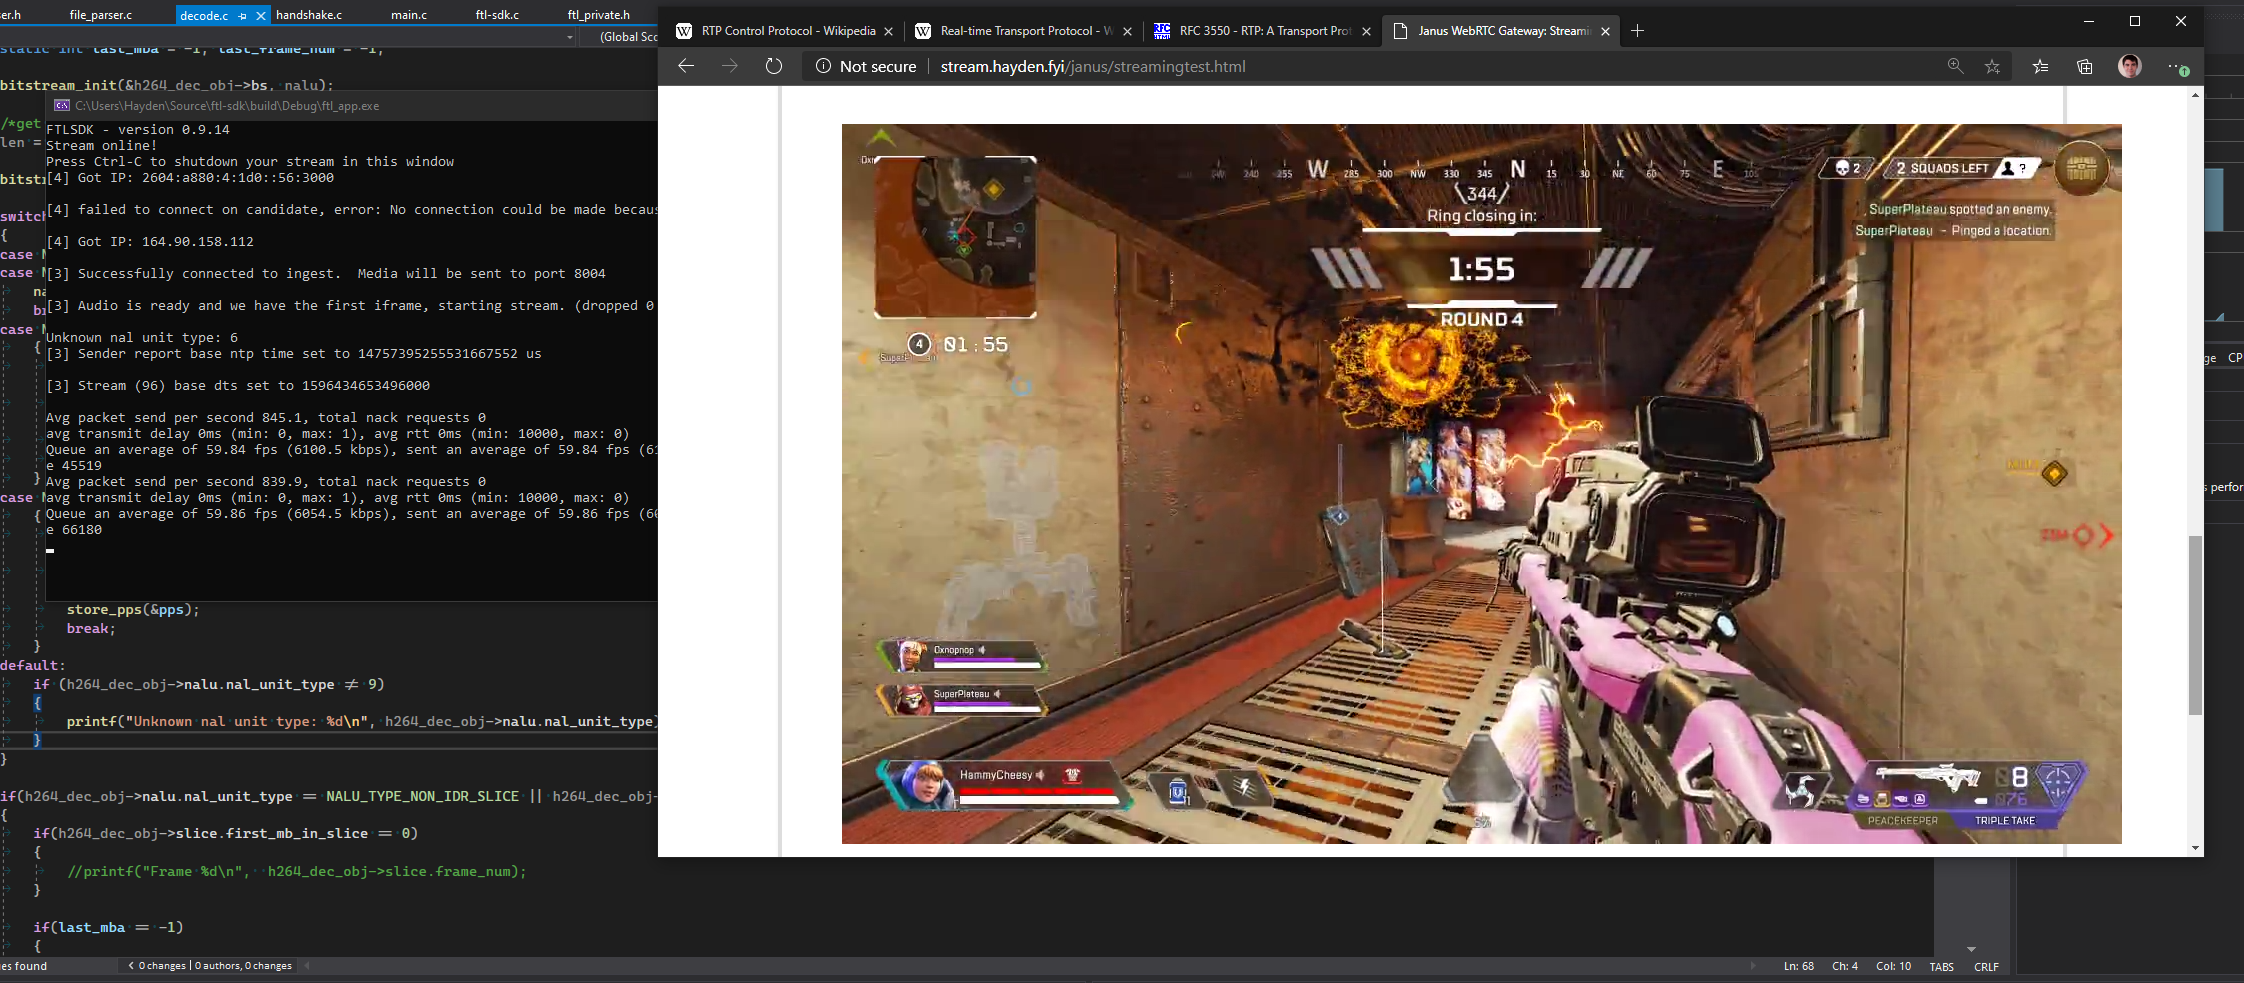
Task: Change the CRLF line ending setting
Action: (x=1986, y=966)
